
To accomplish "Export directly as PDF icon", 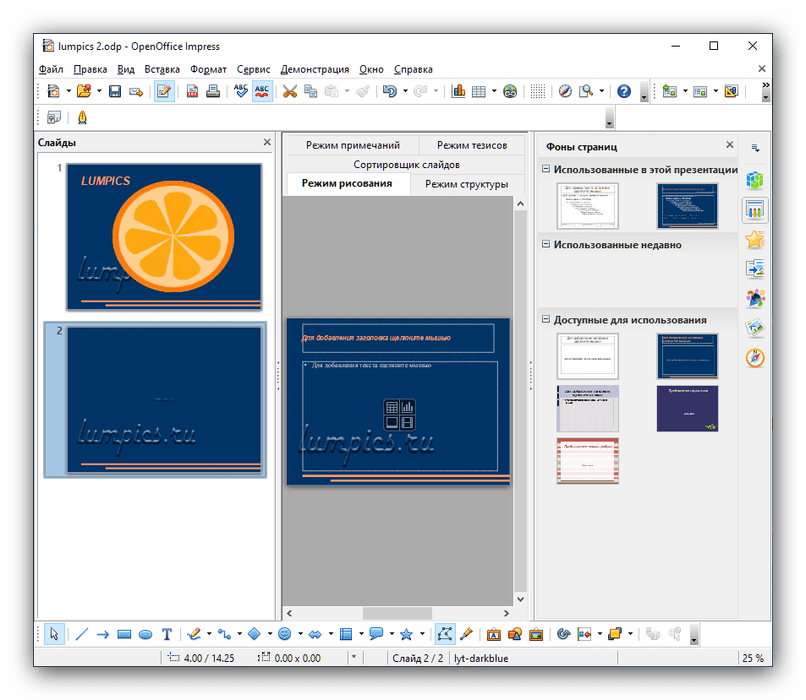I will click(x=191, y=92).
